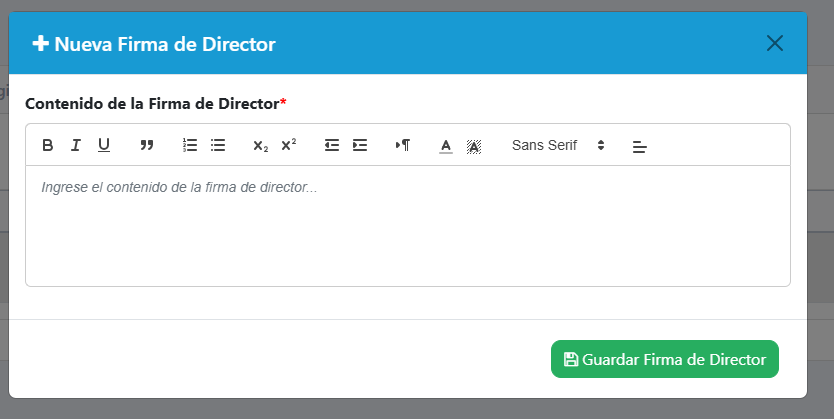834x419 pixels.
Task: Switch text direction with paragraph icon
Action: coord(403,145)
